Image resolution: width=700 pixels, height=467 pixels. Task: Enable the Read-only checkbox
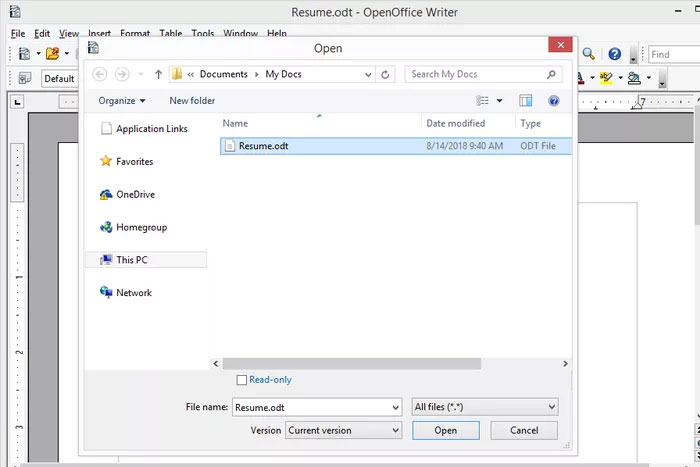[x=241, y=380]
